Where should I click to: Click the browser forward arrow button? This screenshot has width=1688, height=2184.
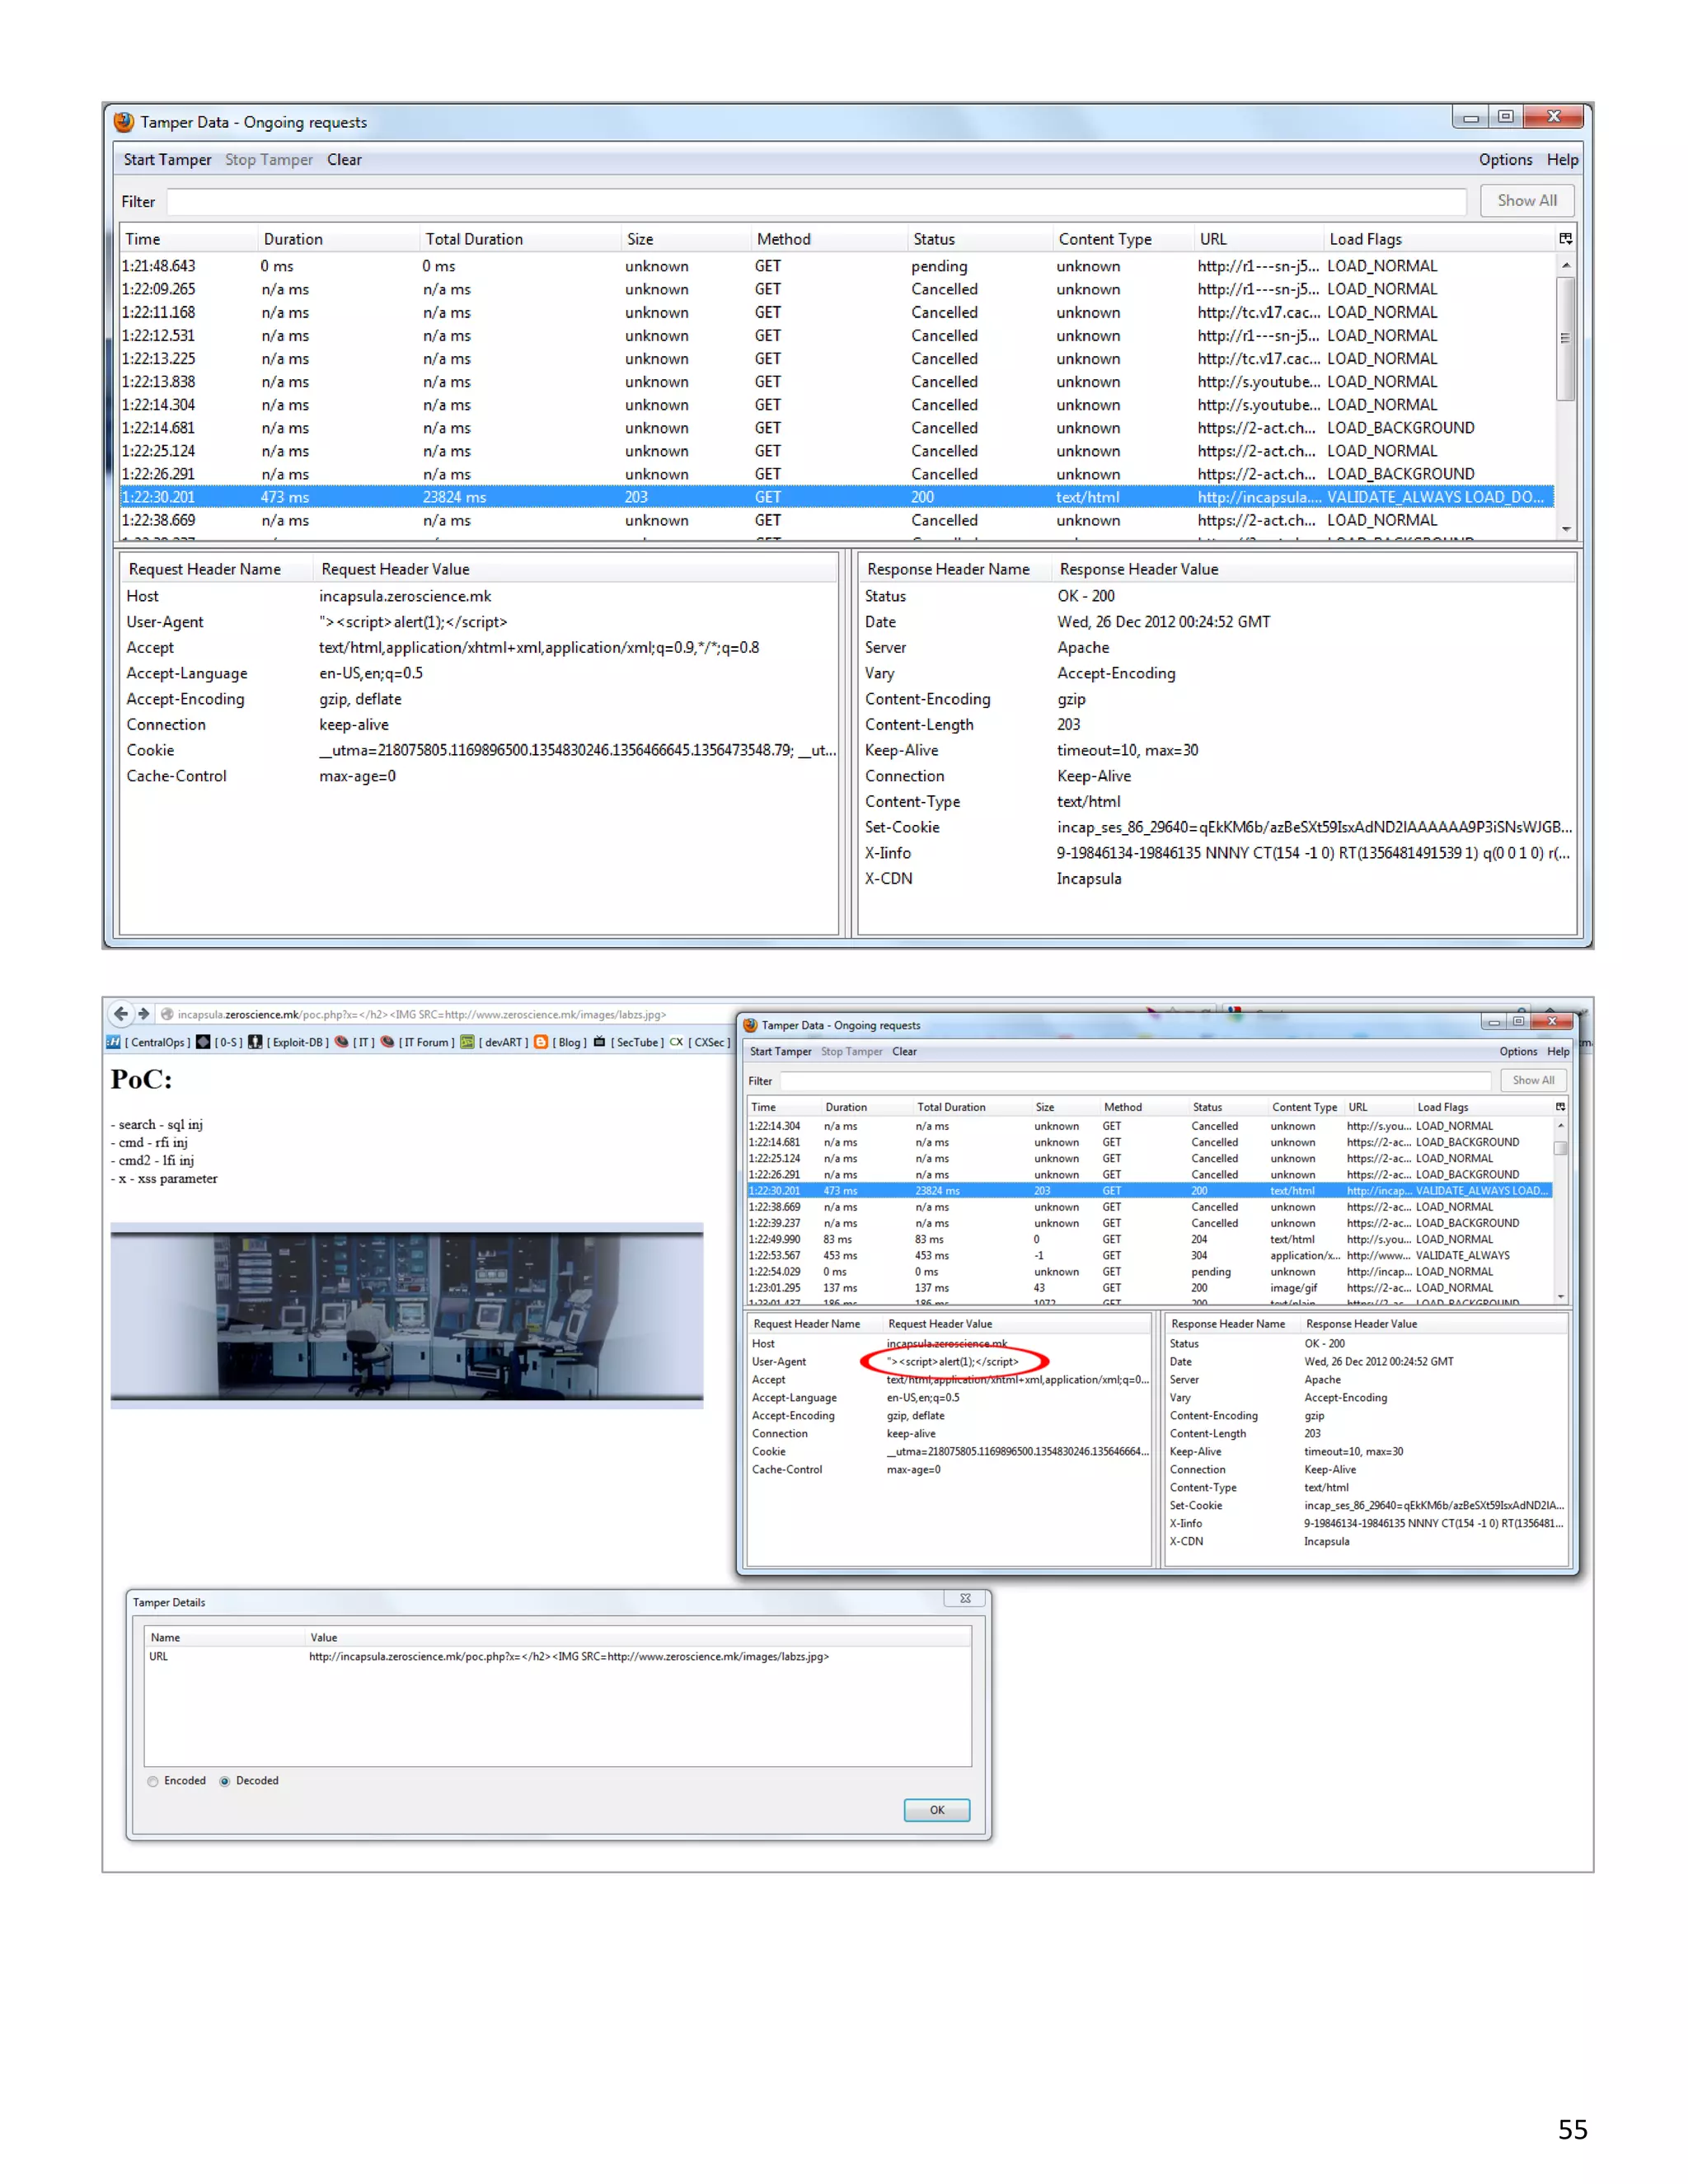144,1013
